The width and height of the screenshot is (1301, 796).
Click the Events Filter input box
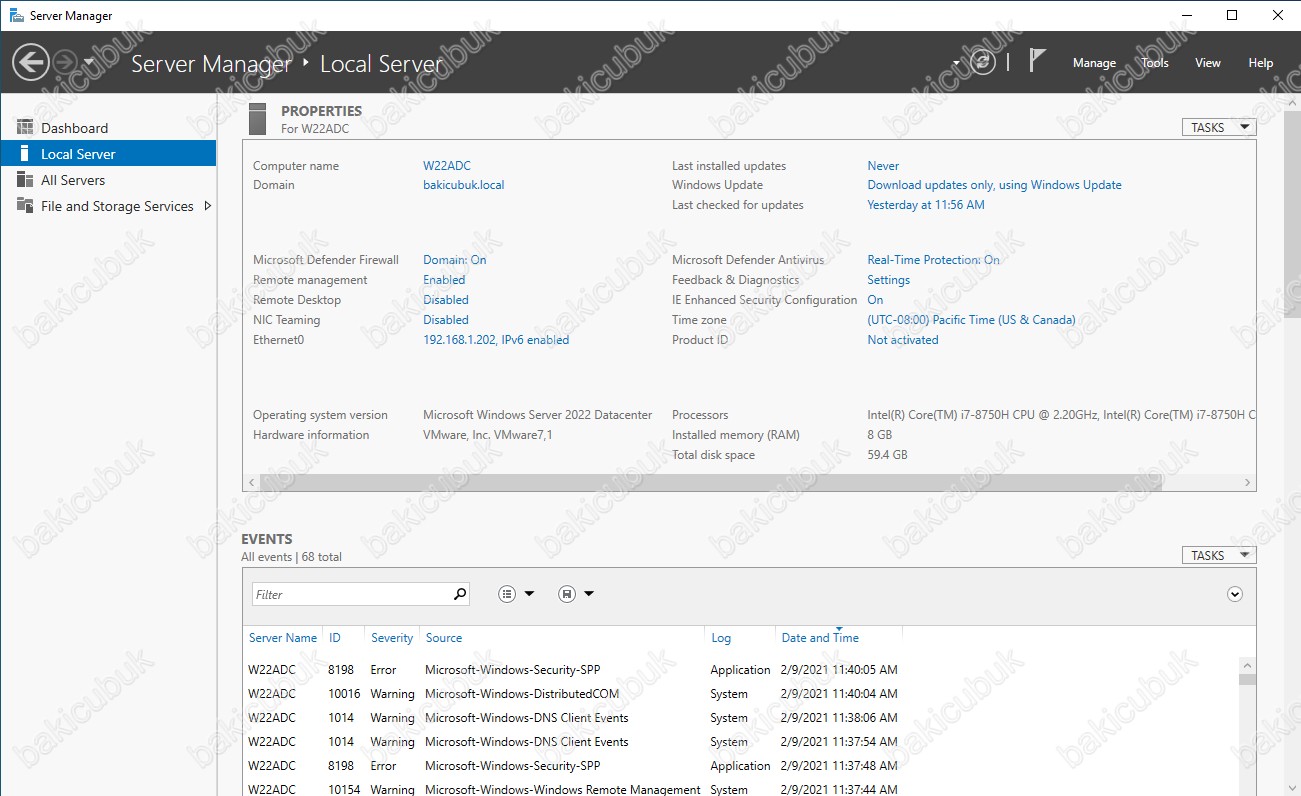pos(350,594)
